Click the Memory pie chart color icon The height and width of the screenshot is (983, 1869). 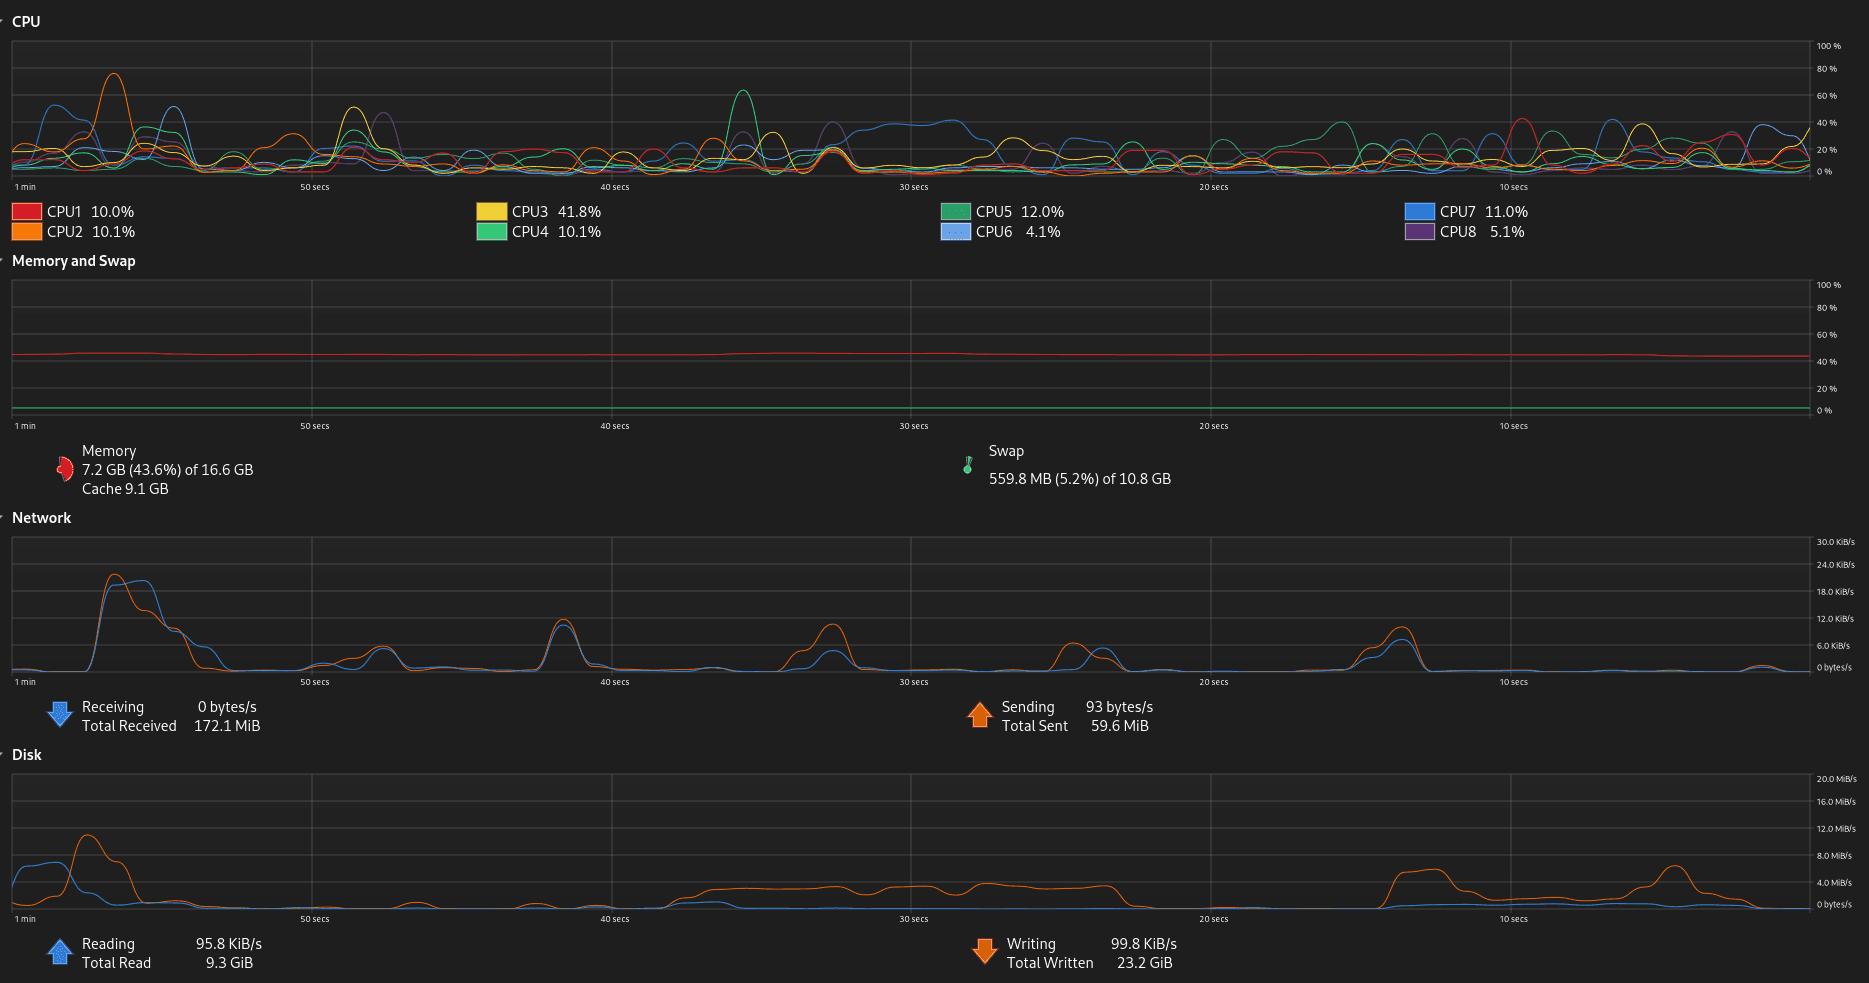[65, 469]
